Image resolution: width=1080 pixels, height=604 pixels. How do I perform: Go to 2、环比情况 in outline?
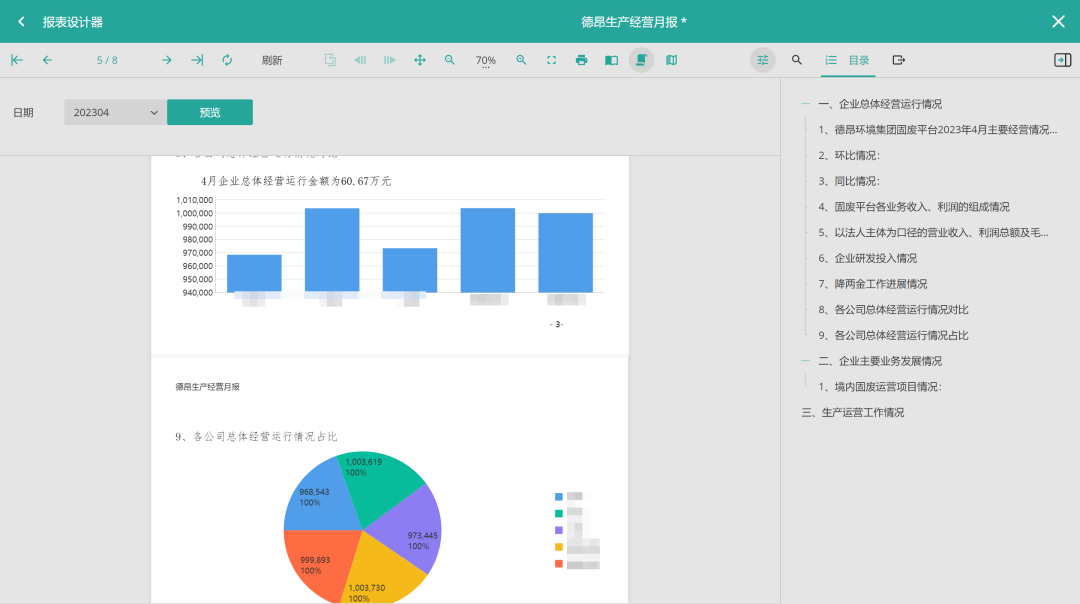coord(849,156)
